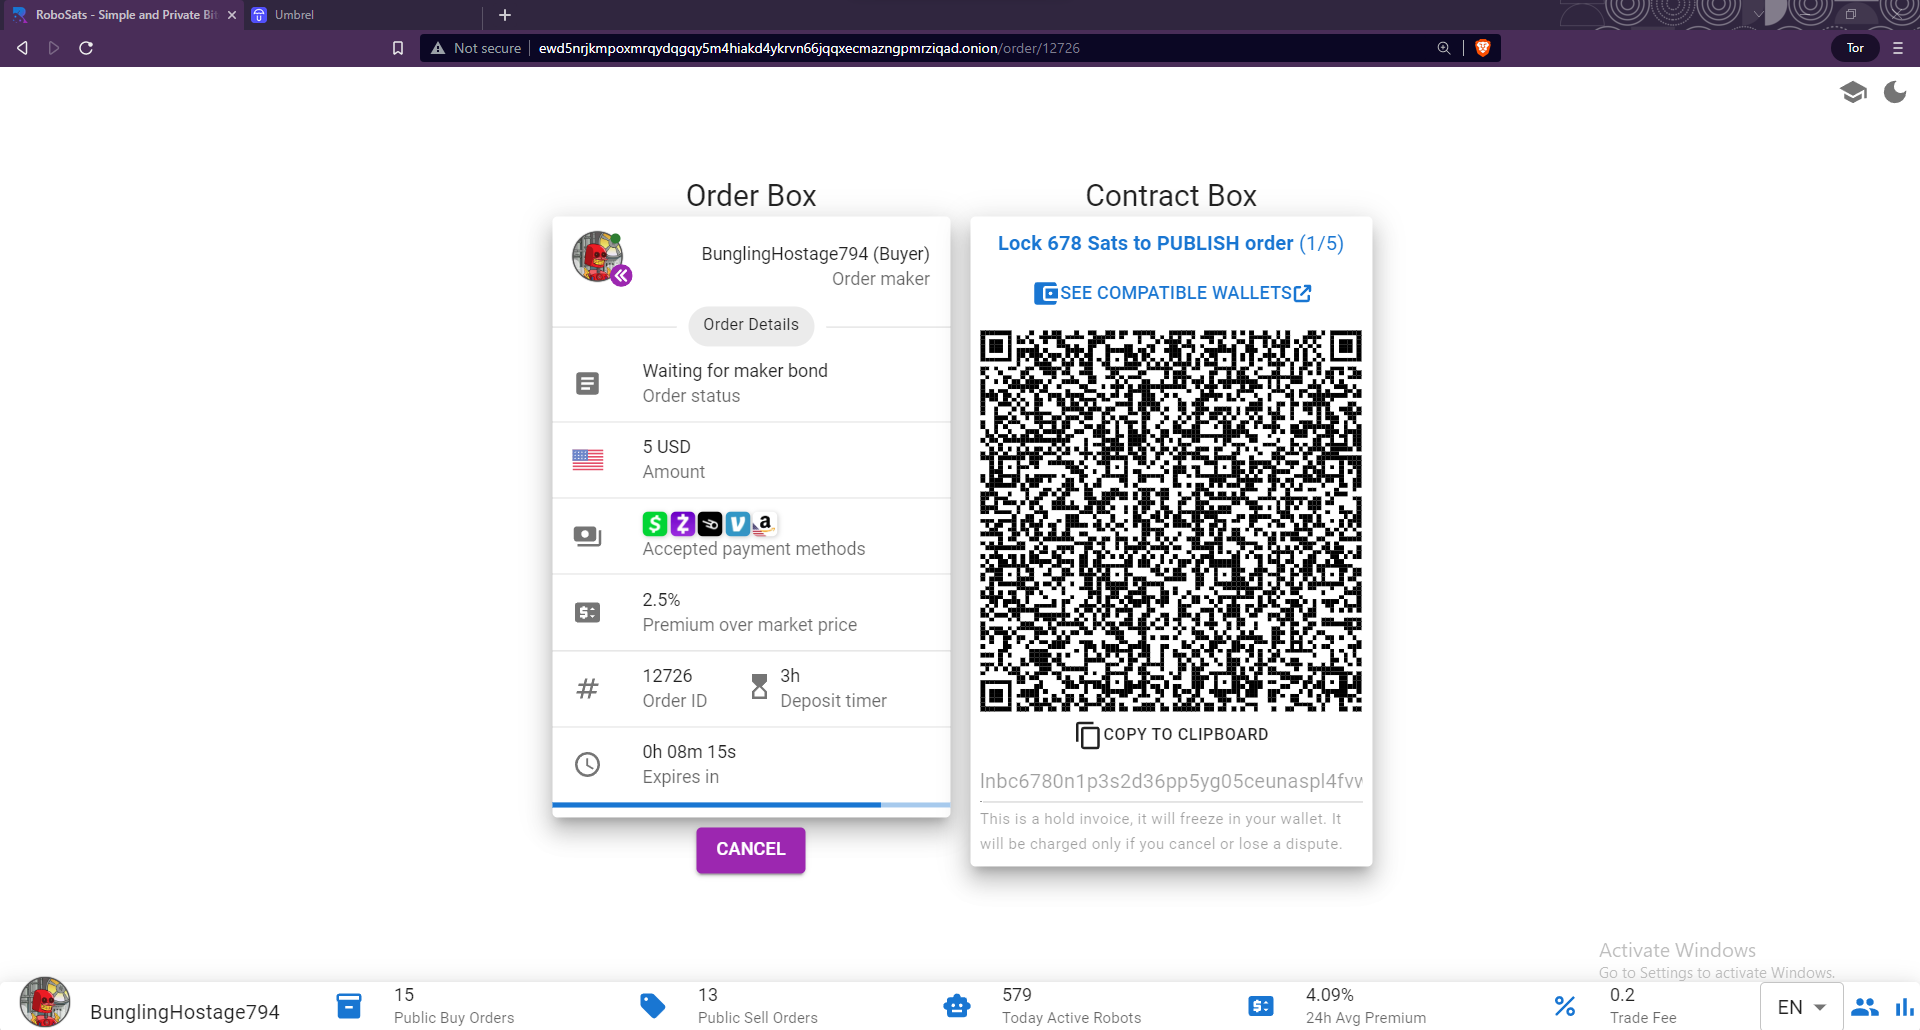Viewport: 1920px width, 1030px height.
Task: Click the 24h Avg Premium icon
Action: point(1261,1006)
